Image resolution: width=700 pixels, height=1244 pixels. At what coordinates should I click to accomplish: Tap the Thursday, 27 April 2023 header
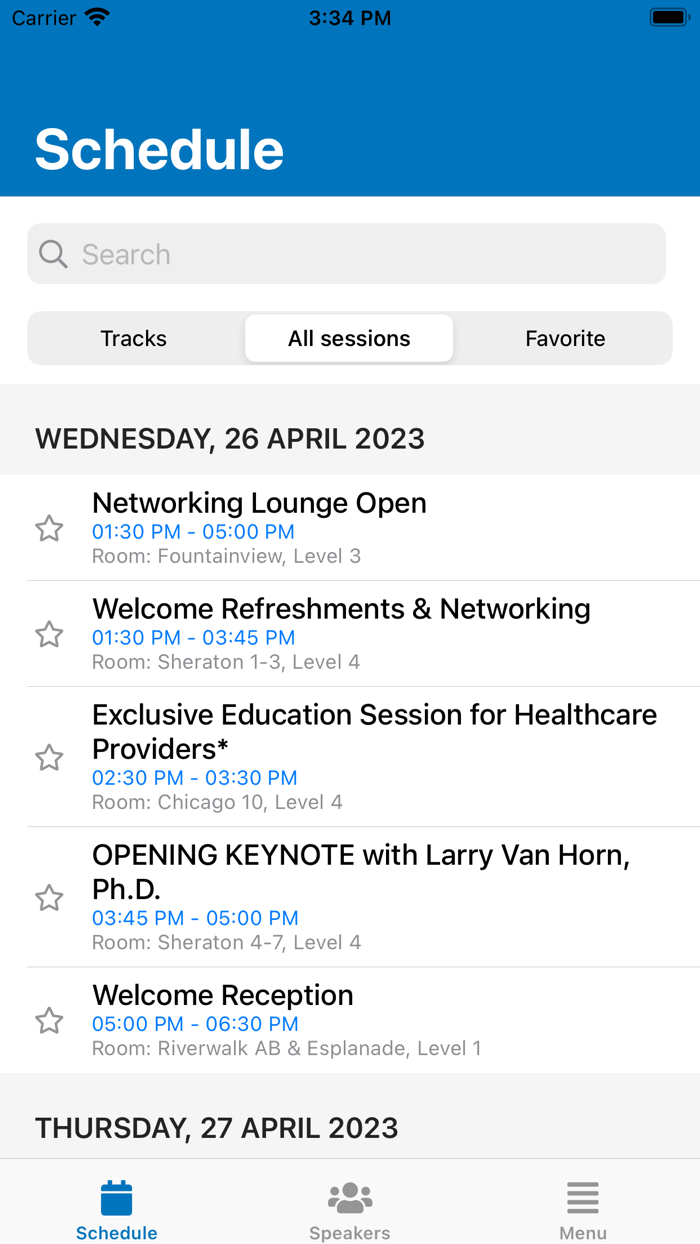[217, 1128]
